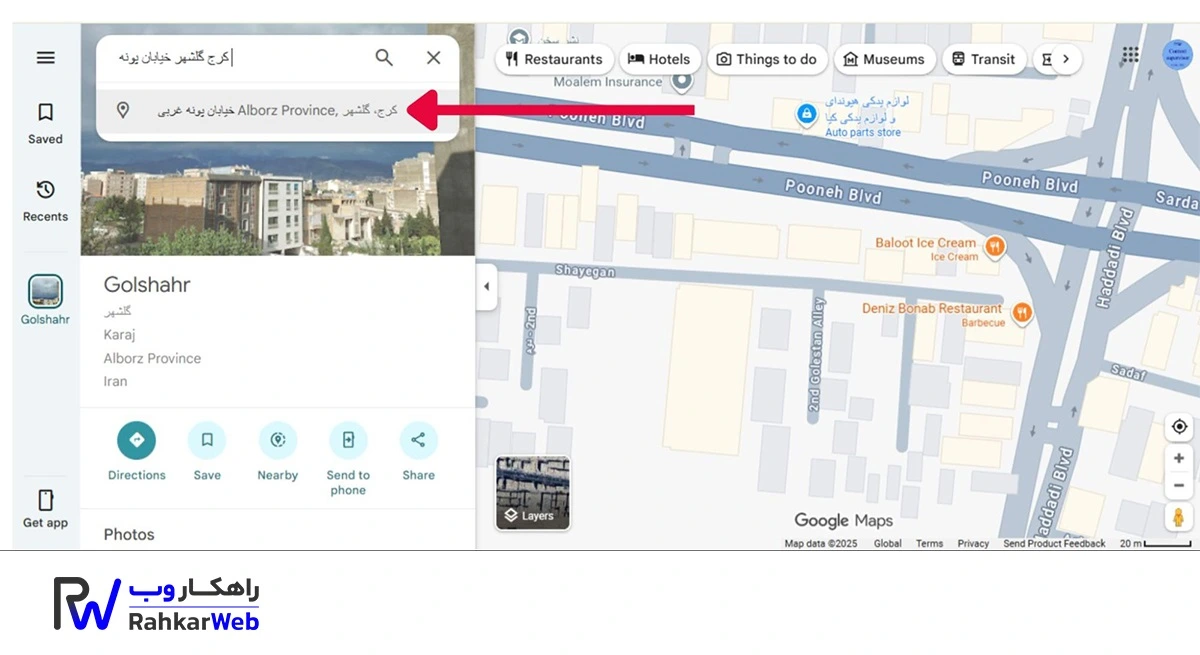Open the Google account avatar
1200x655 pixels.
pyautogui.click(x=1177, y=54)
